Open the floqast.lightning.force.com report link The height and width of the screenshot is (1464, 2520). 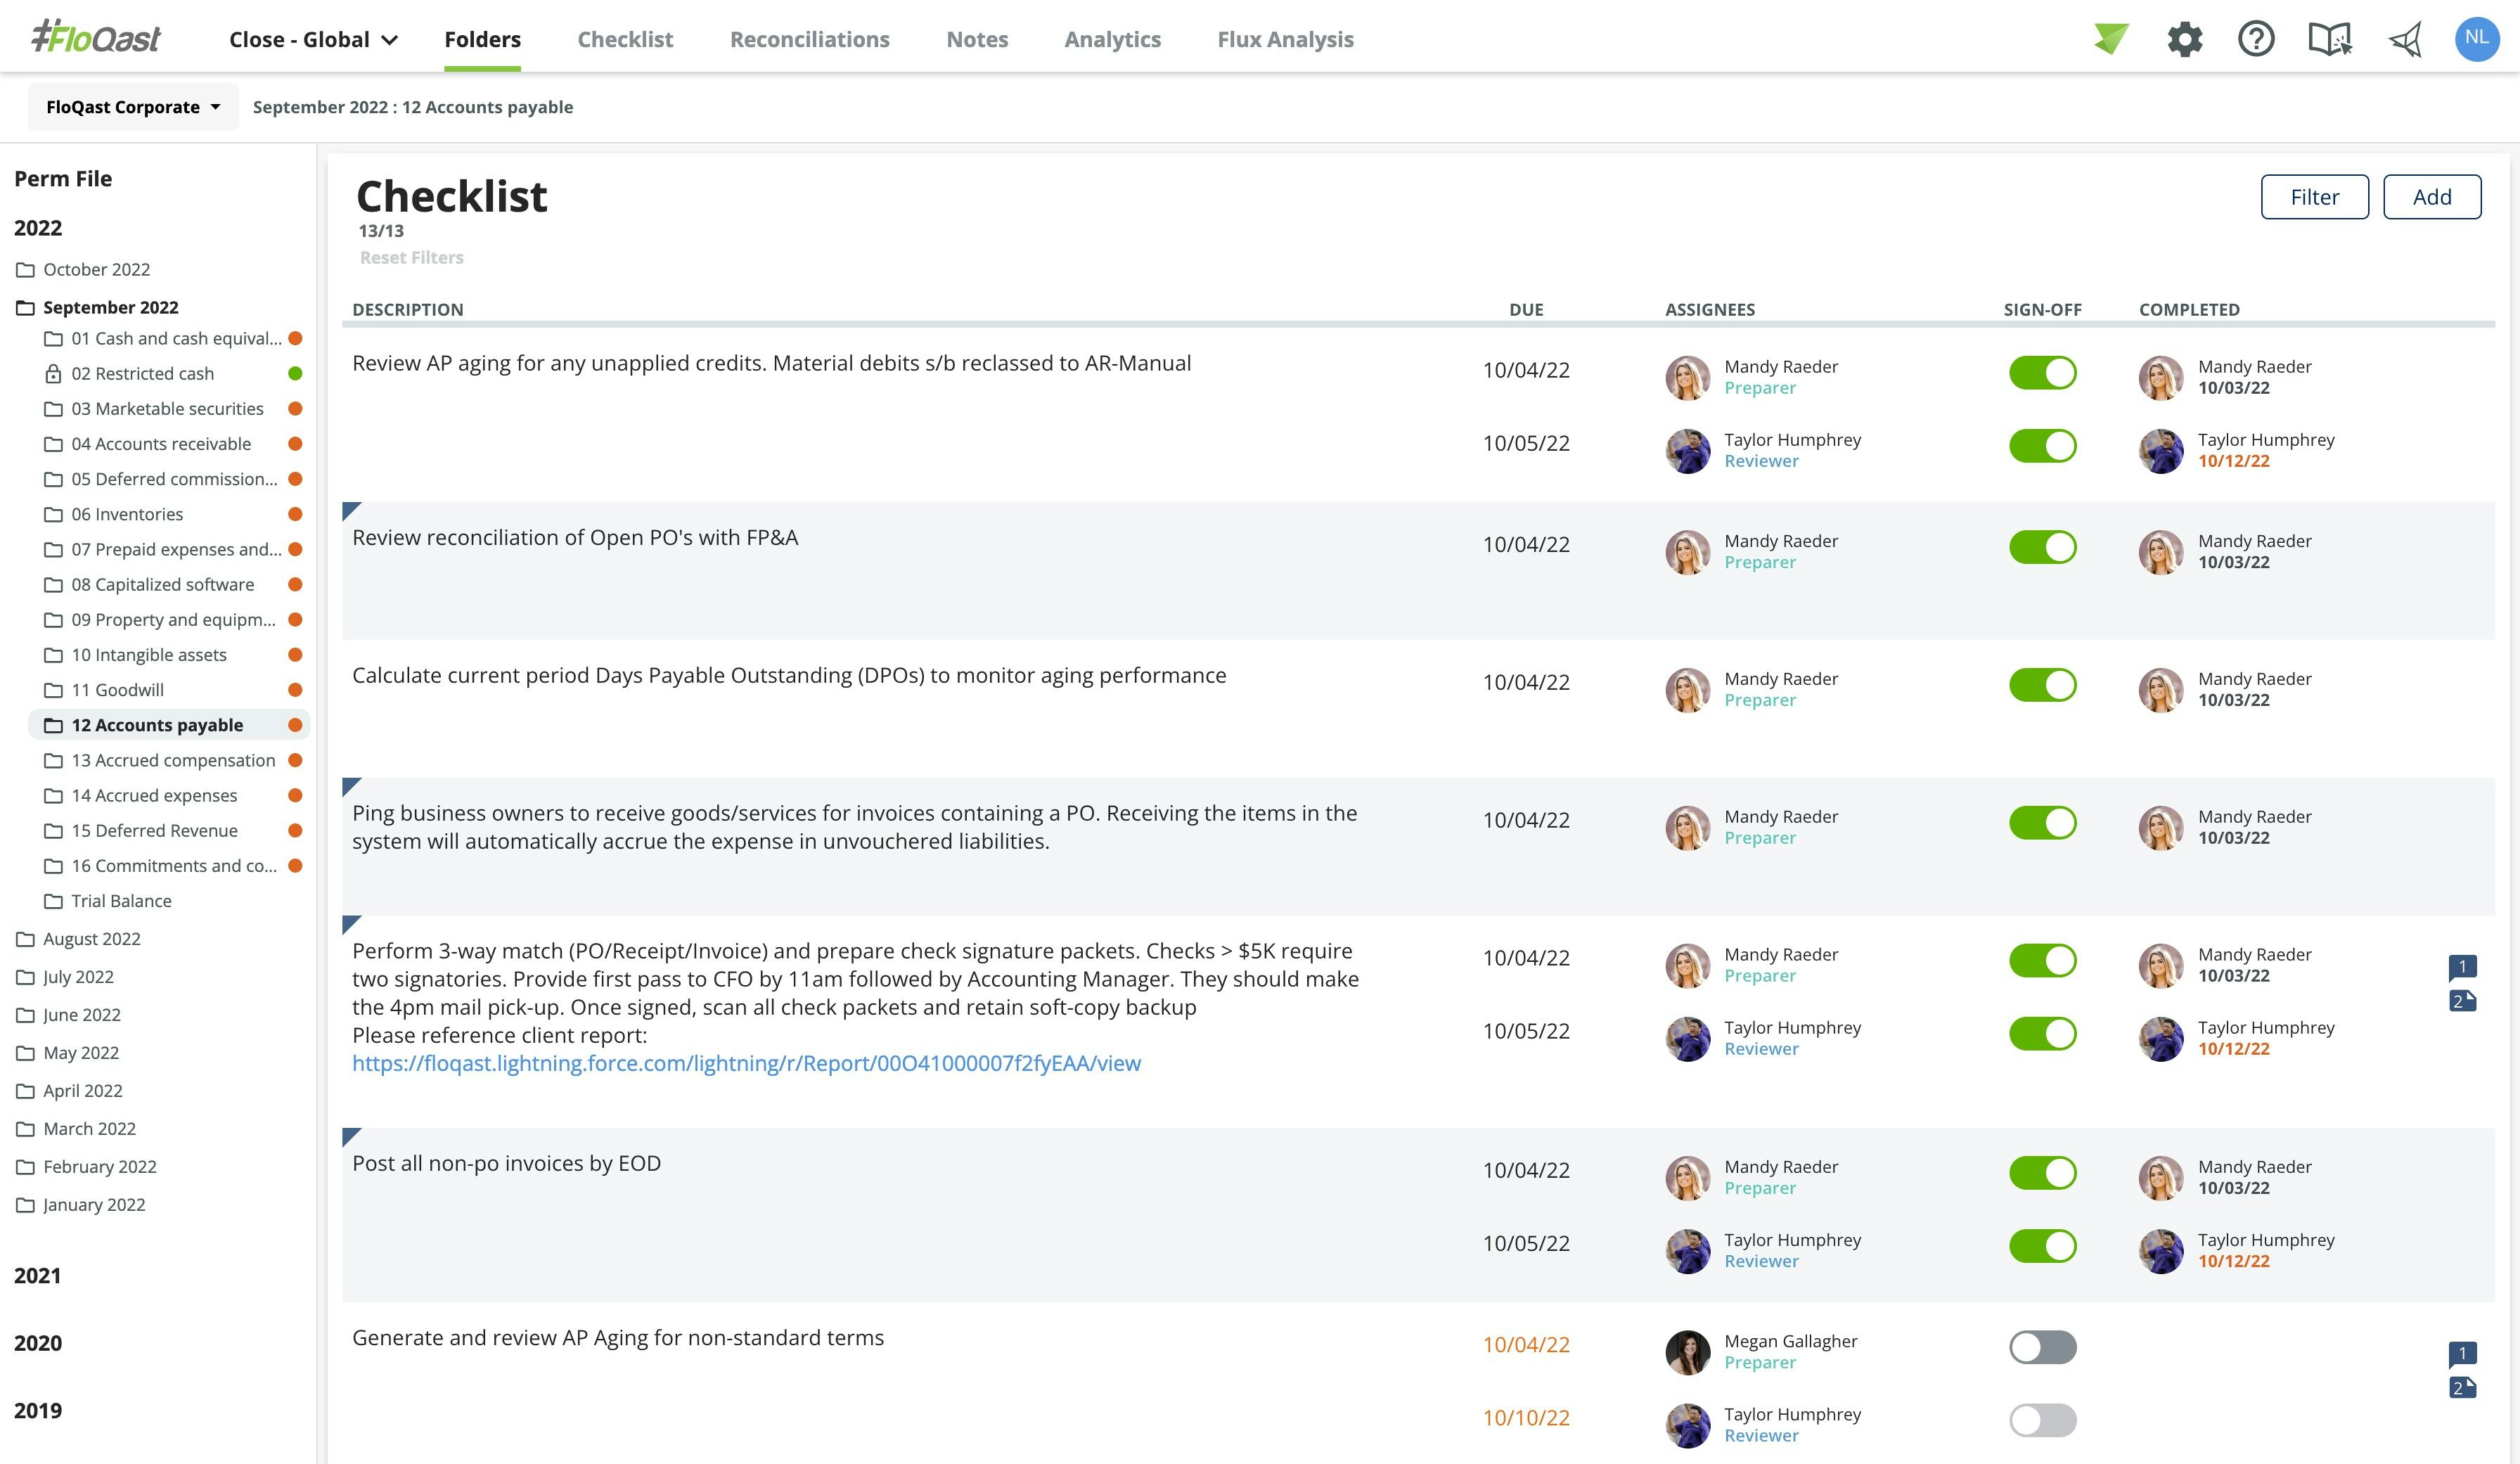coord(746,1063)
